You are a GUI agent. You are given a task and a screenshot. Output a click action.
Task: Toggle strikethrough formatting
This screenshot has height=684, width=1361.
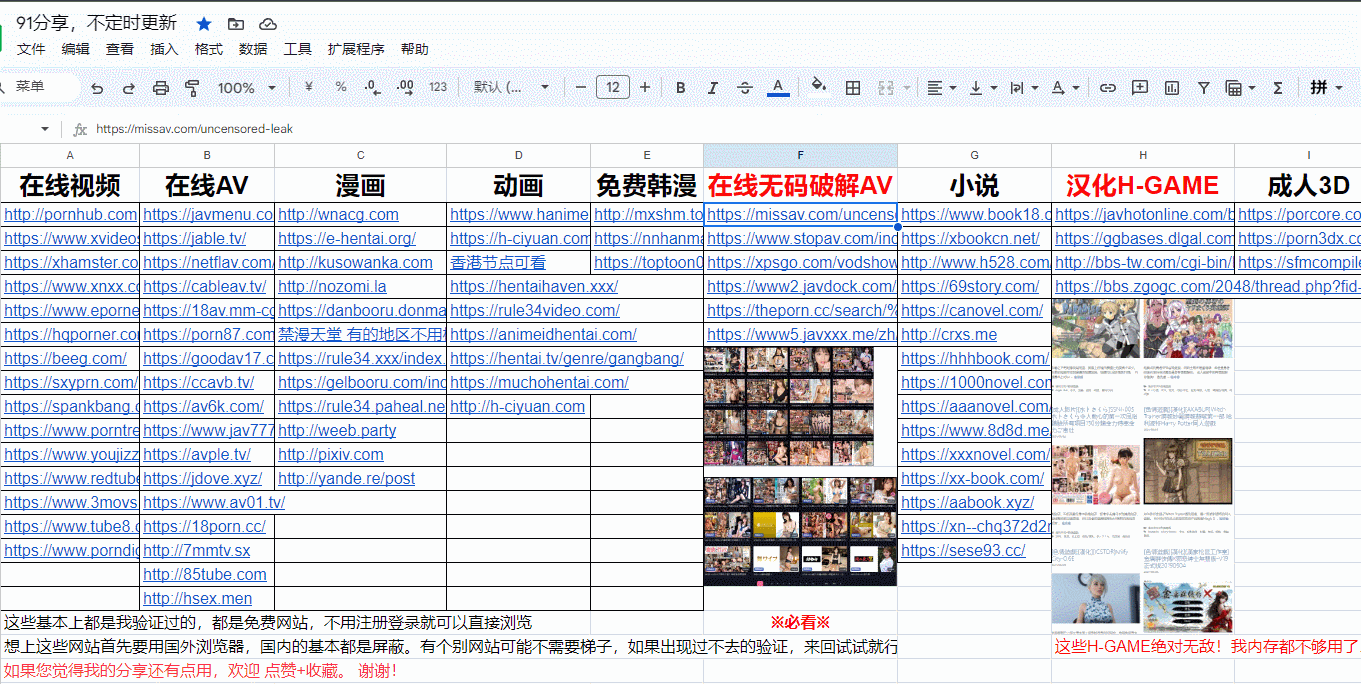(x=745, y=88)
